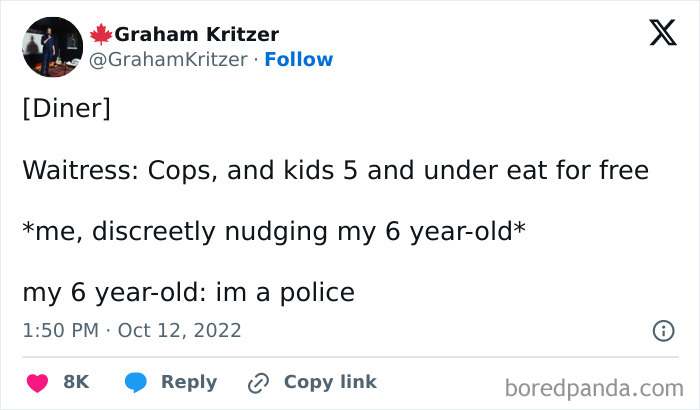
Task: Click the 'im a police' line
Action: [x=188, y=293]
